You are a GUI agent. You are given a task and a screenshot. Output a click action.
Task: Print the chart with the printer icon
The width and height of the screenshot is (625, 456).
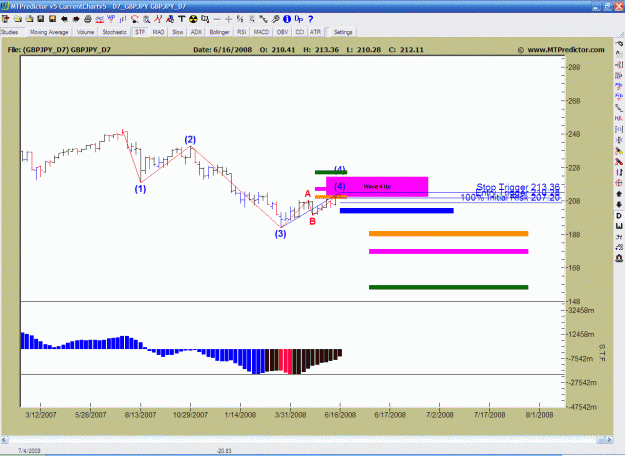[88, 19]
